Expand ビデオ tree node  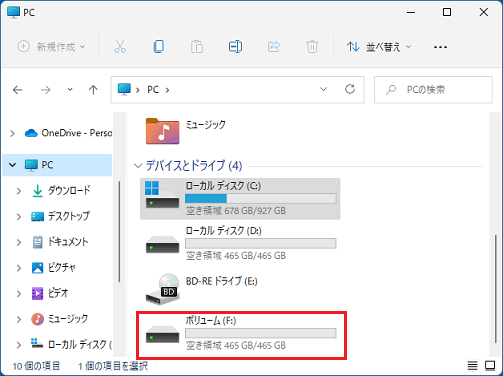click(x=19, y=294)
